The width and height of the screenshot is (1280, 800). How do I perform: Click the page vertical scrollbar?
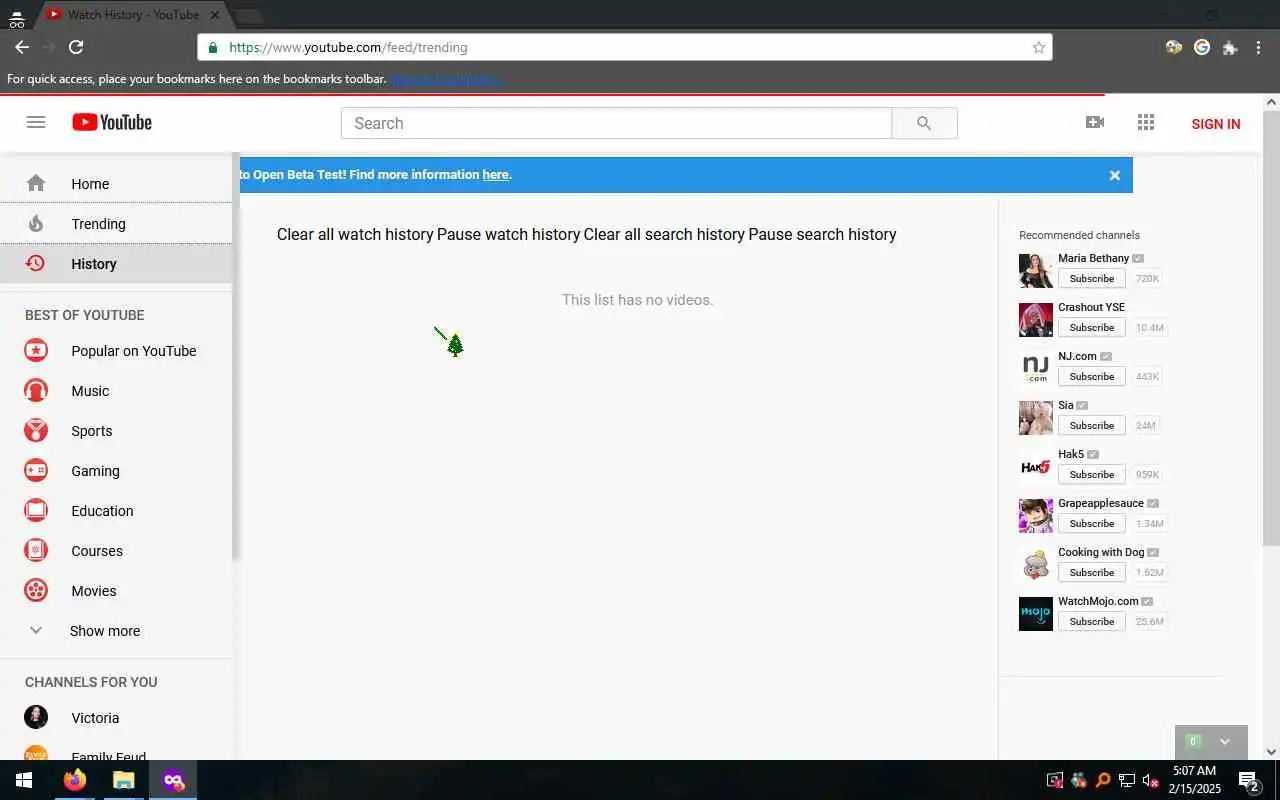click(x=1272, y=330)
